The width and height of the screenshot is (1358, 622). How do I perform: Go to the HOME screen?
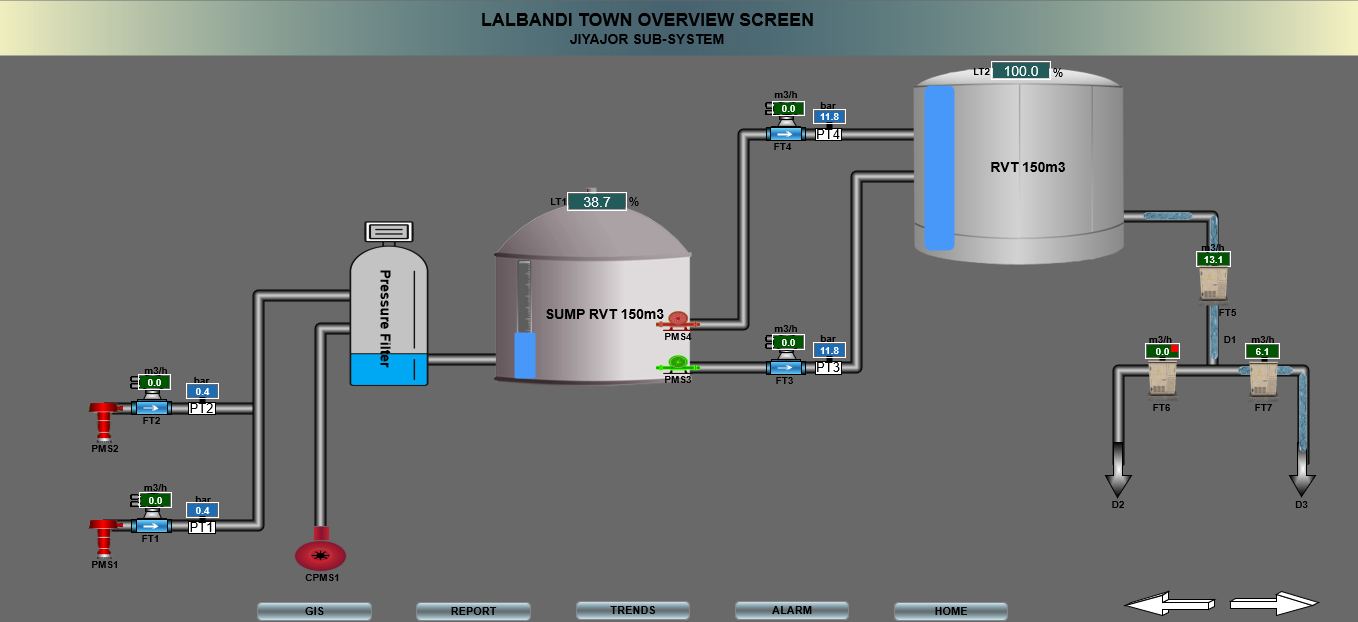[950, 611]
